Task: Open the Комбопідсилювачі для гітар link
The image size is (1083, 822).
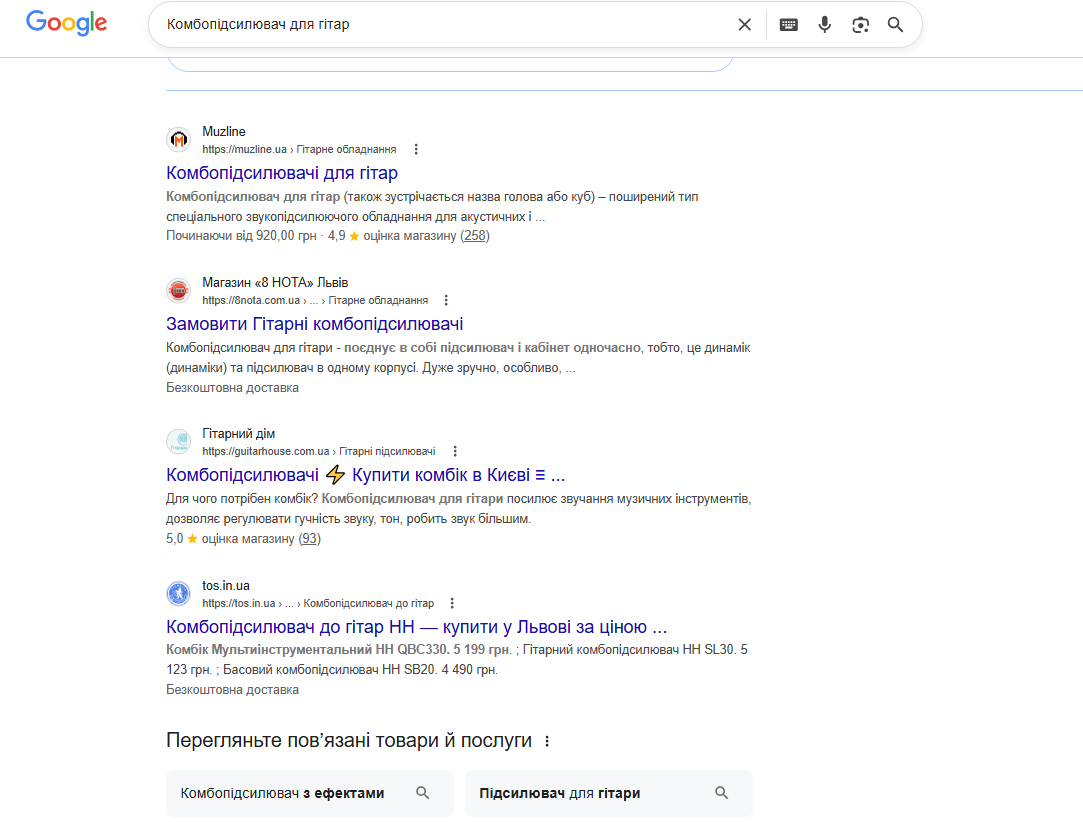Action: 282,173
